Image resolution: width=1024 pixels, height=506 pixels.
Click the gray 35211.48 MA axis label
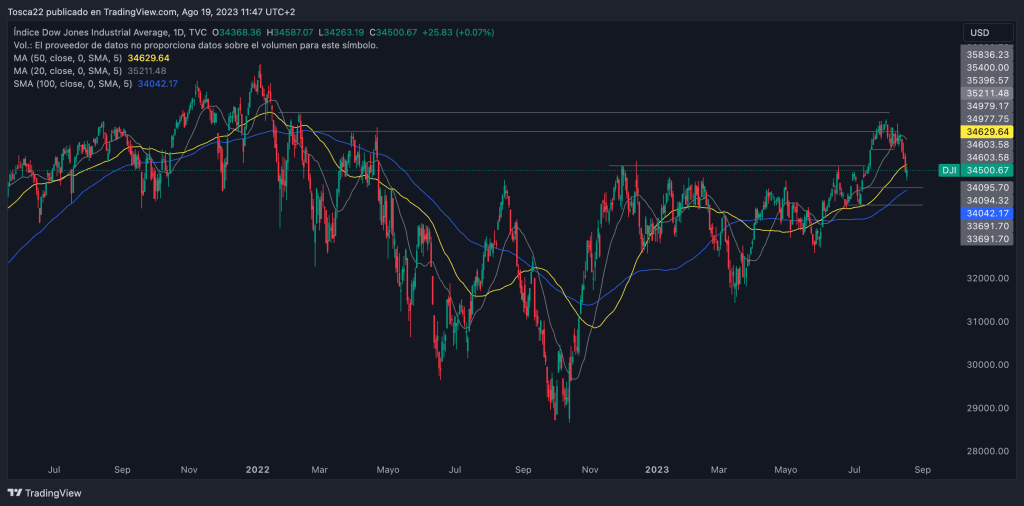coord(986,93)
